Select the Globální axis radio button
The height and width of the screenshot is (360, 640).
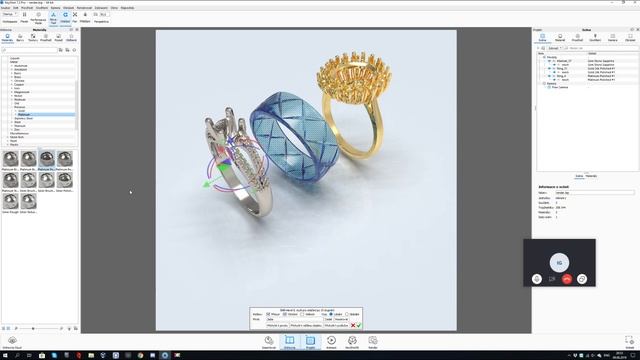click(x=347, y=314)
